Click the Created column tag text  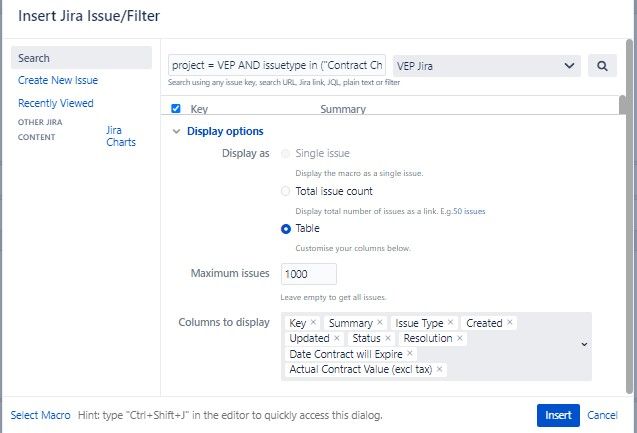[x=484, y=323]
